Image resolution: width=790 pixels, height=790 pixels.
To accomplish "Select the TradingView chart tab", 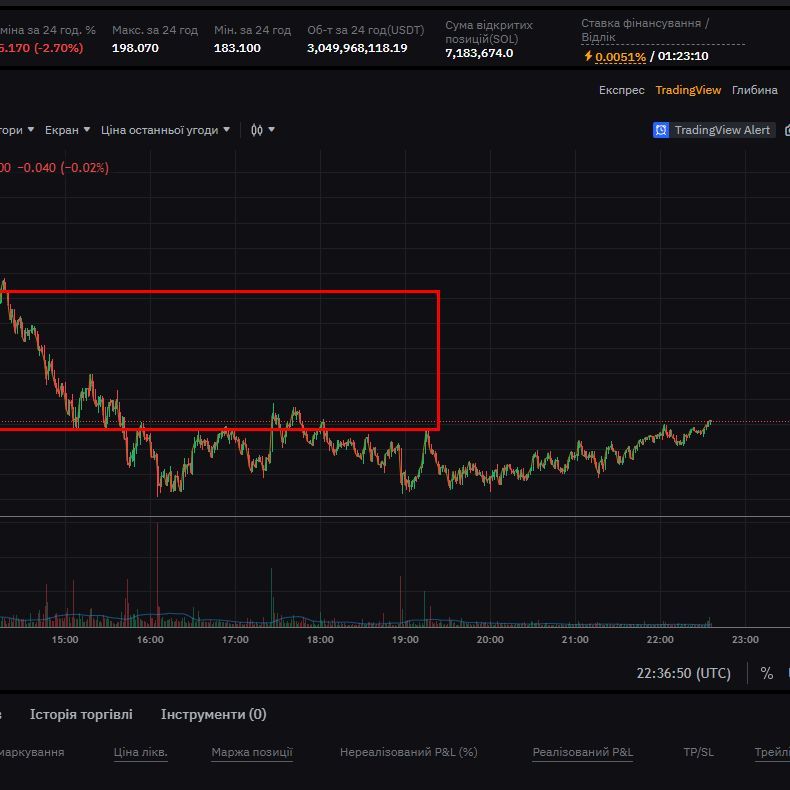I will tap(688, 90).
